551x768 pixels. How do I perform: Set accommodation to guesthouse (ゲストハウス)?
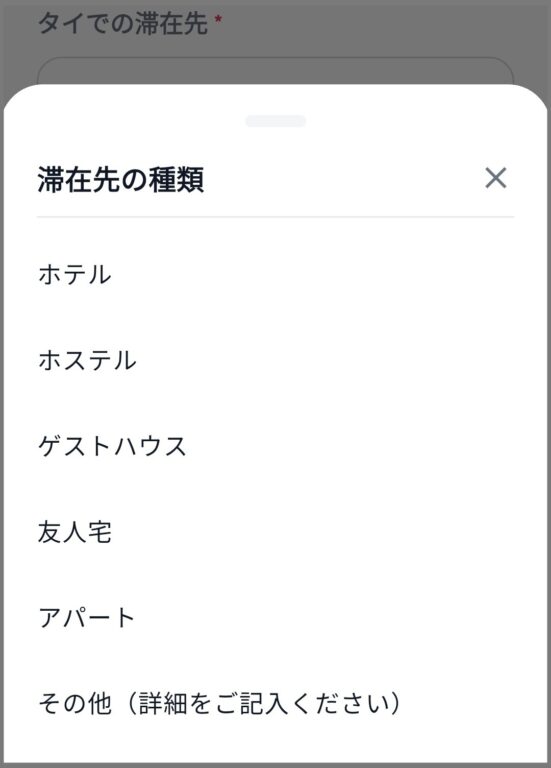point(275,446)
